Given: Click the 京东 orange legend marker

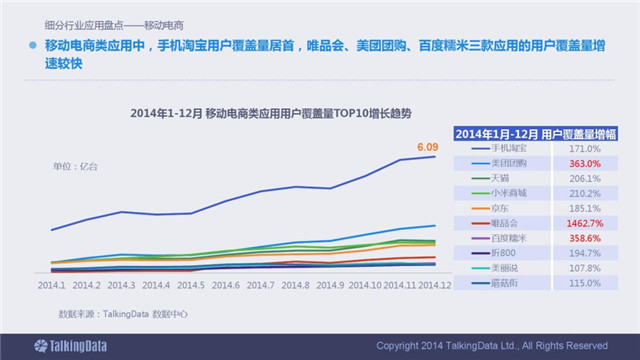Looking at the screenshot, I should [x=480, y=209].
